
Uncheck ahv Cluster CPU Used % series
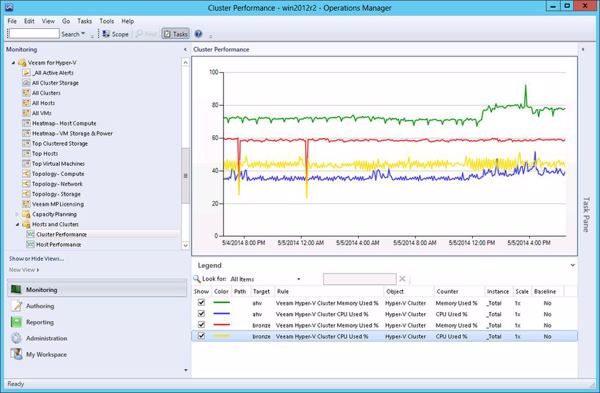tap(201, 314)
